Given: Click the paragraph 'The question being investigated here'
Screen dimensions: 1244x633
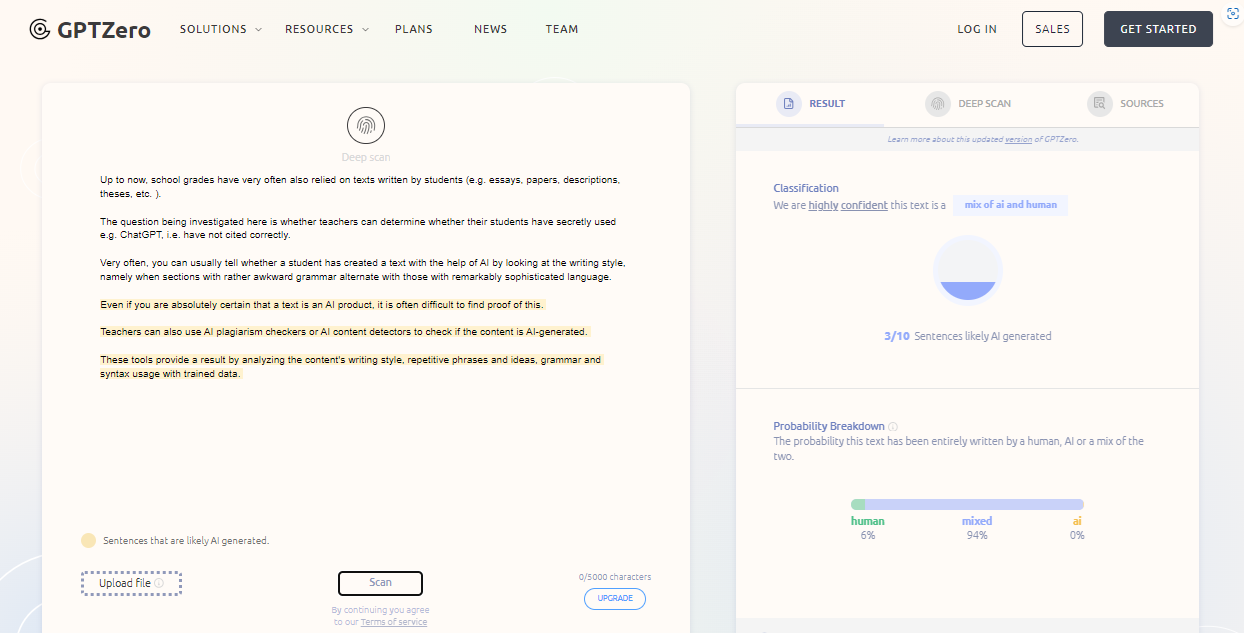Looking at the screenshot, I should [358, 228].
